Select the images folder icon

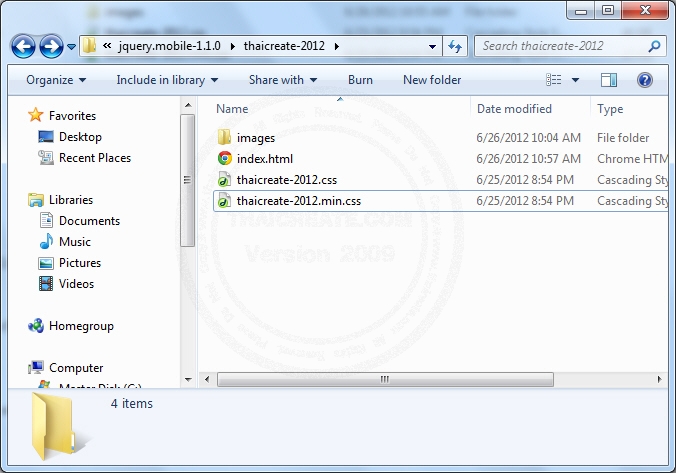(x=224, y=137)
